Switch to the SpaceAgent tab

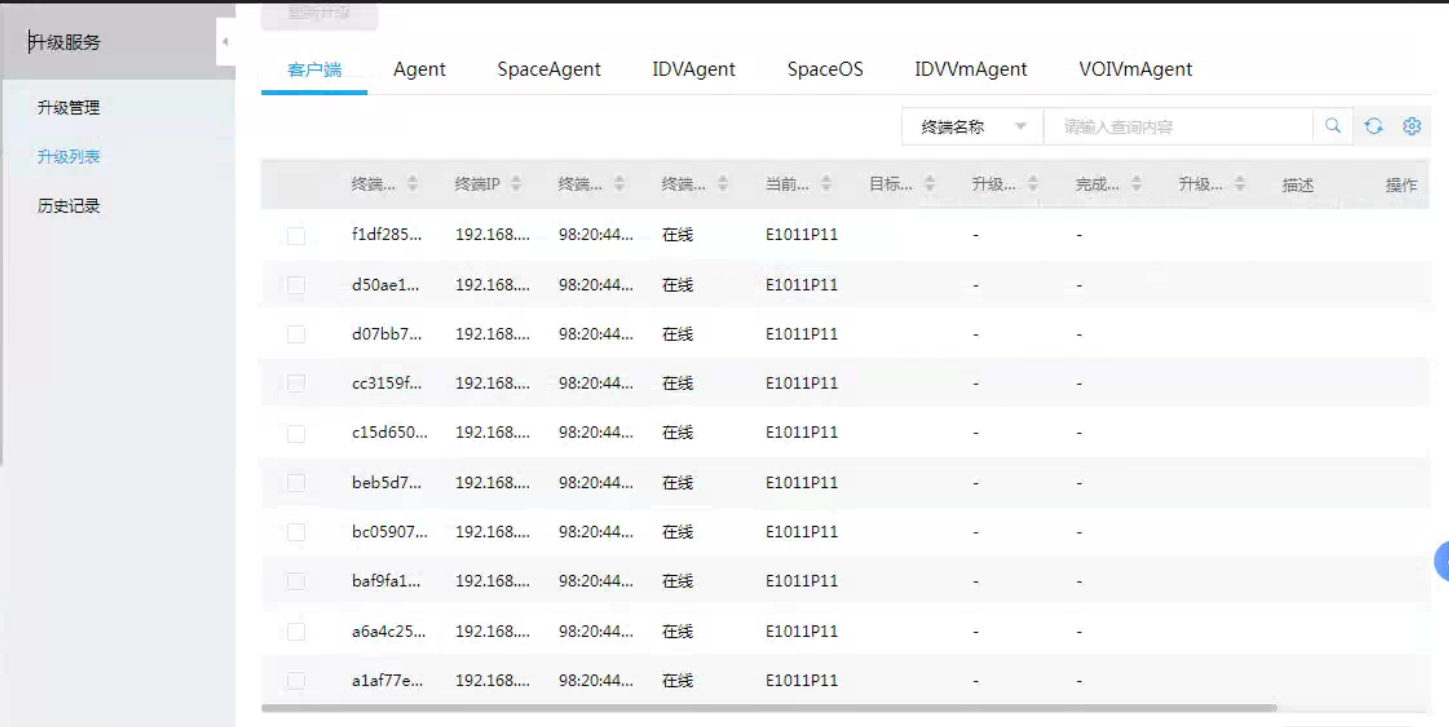(x=549, y=69)
